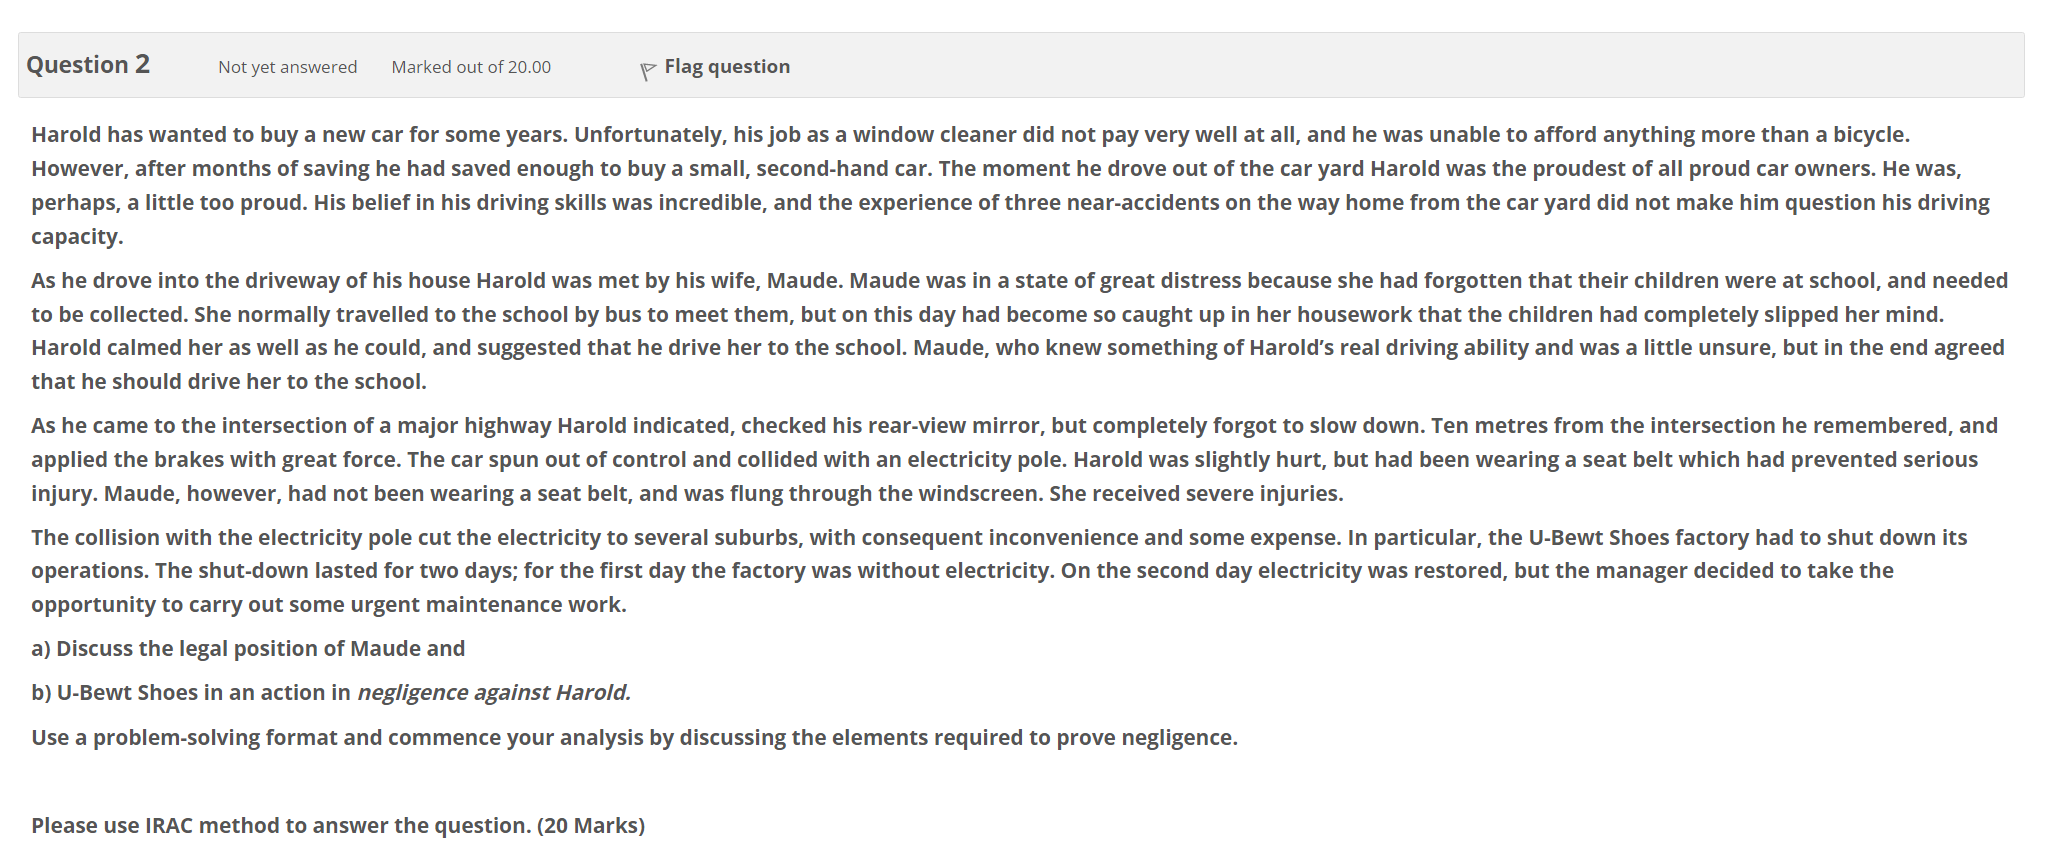This screenshot has height=868, width=2059.
Task: Click the paragraph about the highway intersection
Action: pyautogui.click(x=1000, y=458)
